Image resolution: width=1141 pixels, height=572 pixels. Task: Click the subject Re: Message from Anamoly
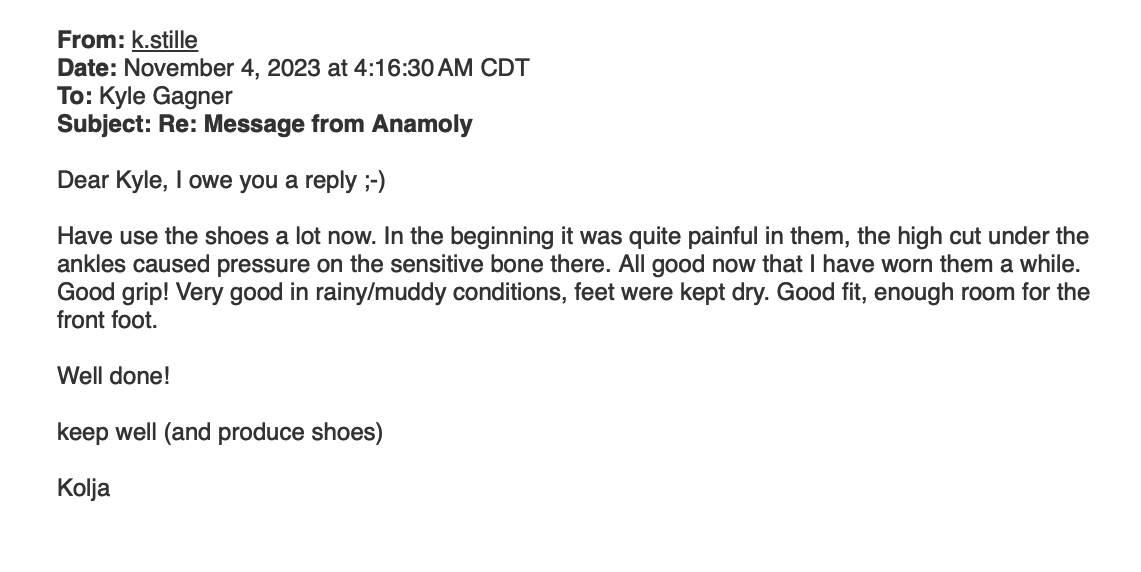tap(315, 124)
